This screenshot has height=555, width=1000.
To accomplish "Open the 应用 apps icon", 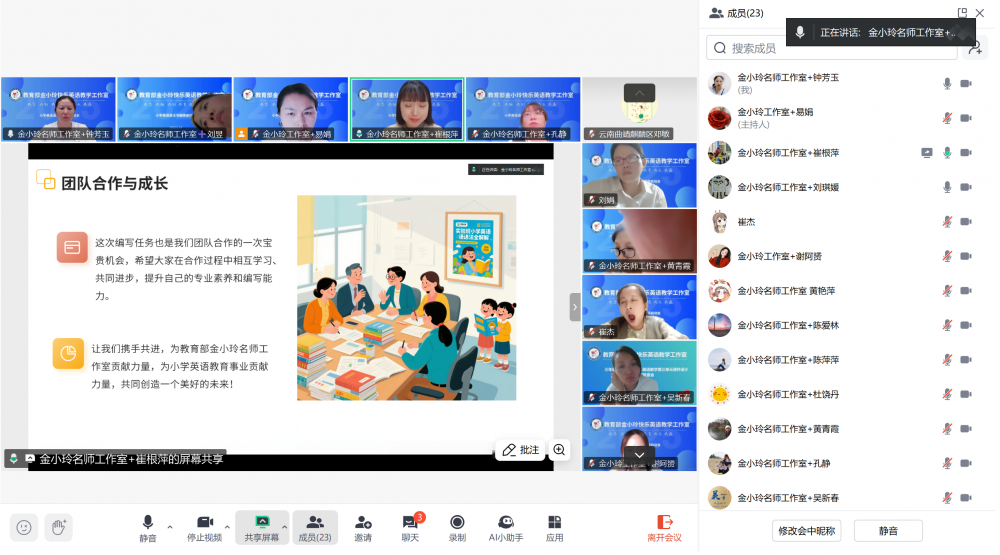I will click(554, 527).
